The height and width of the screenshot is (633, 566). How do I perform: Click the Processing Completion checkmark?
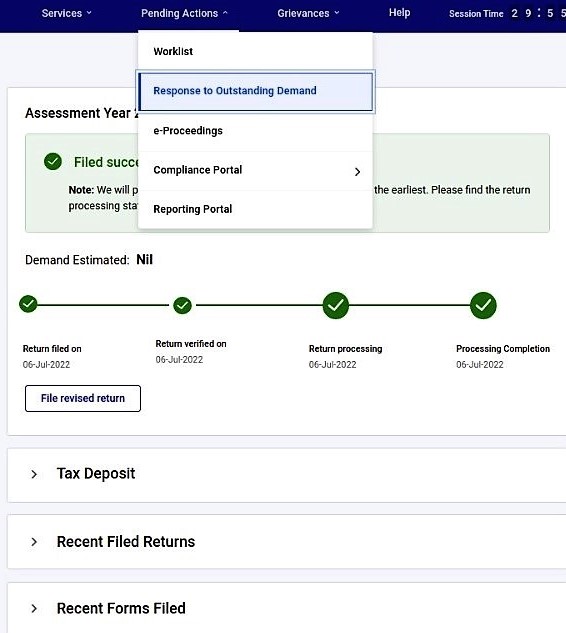(483, 305)
